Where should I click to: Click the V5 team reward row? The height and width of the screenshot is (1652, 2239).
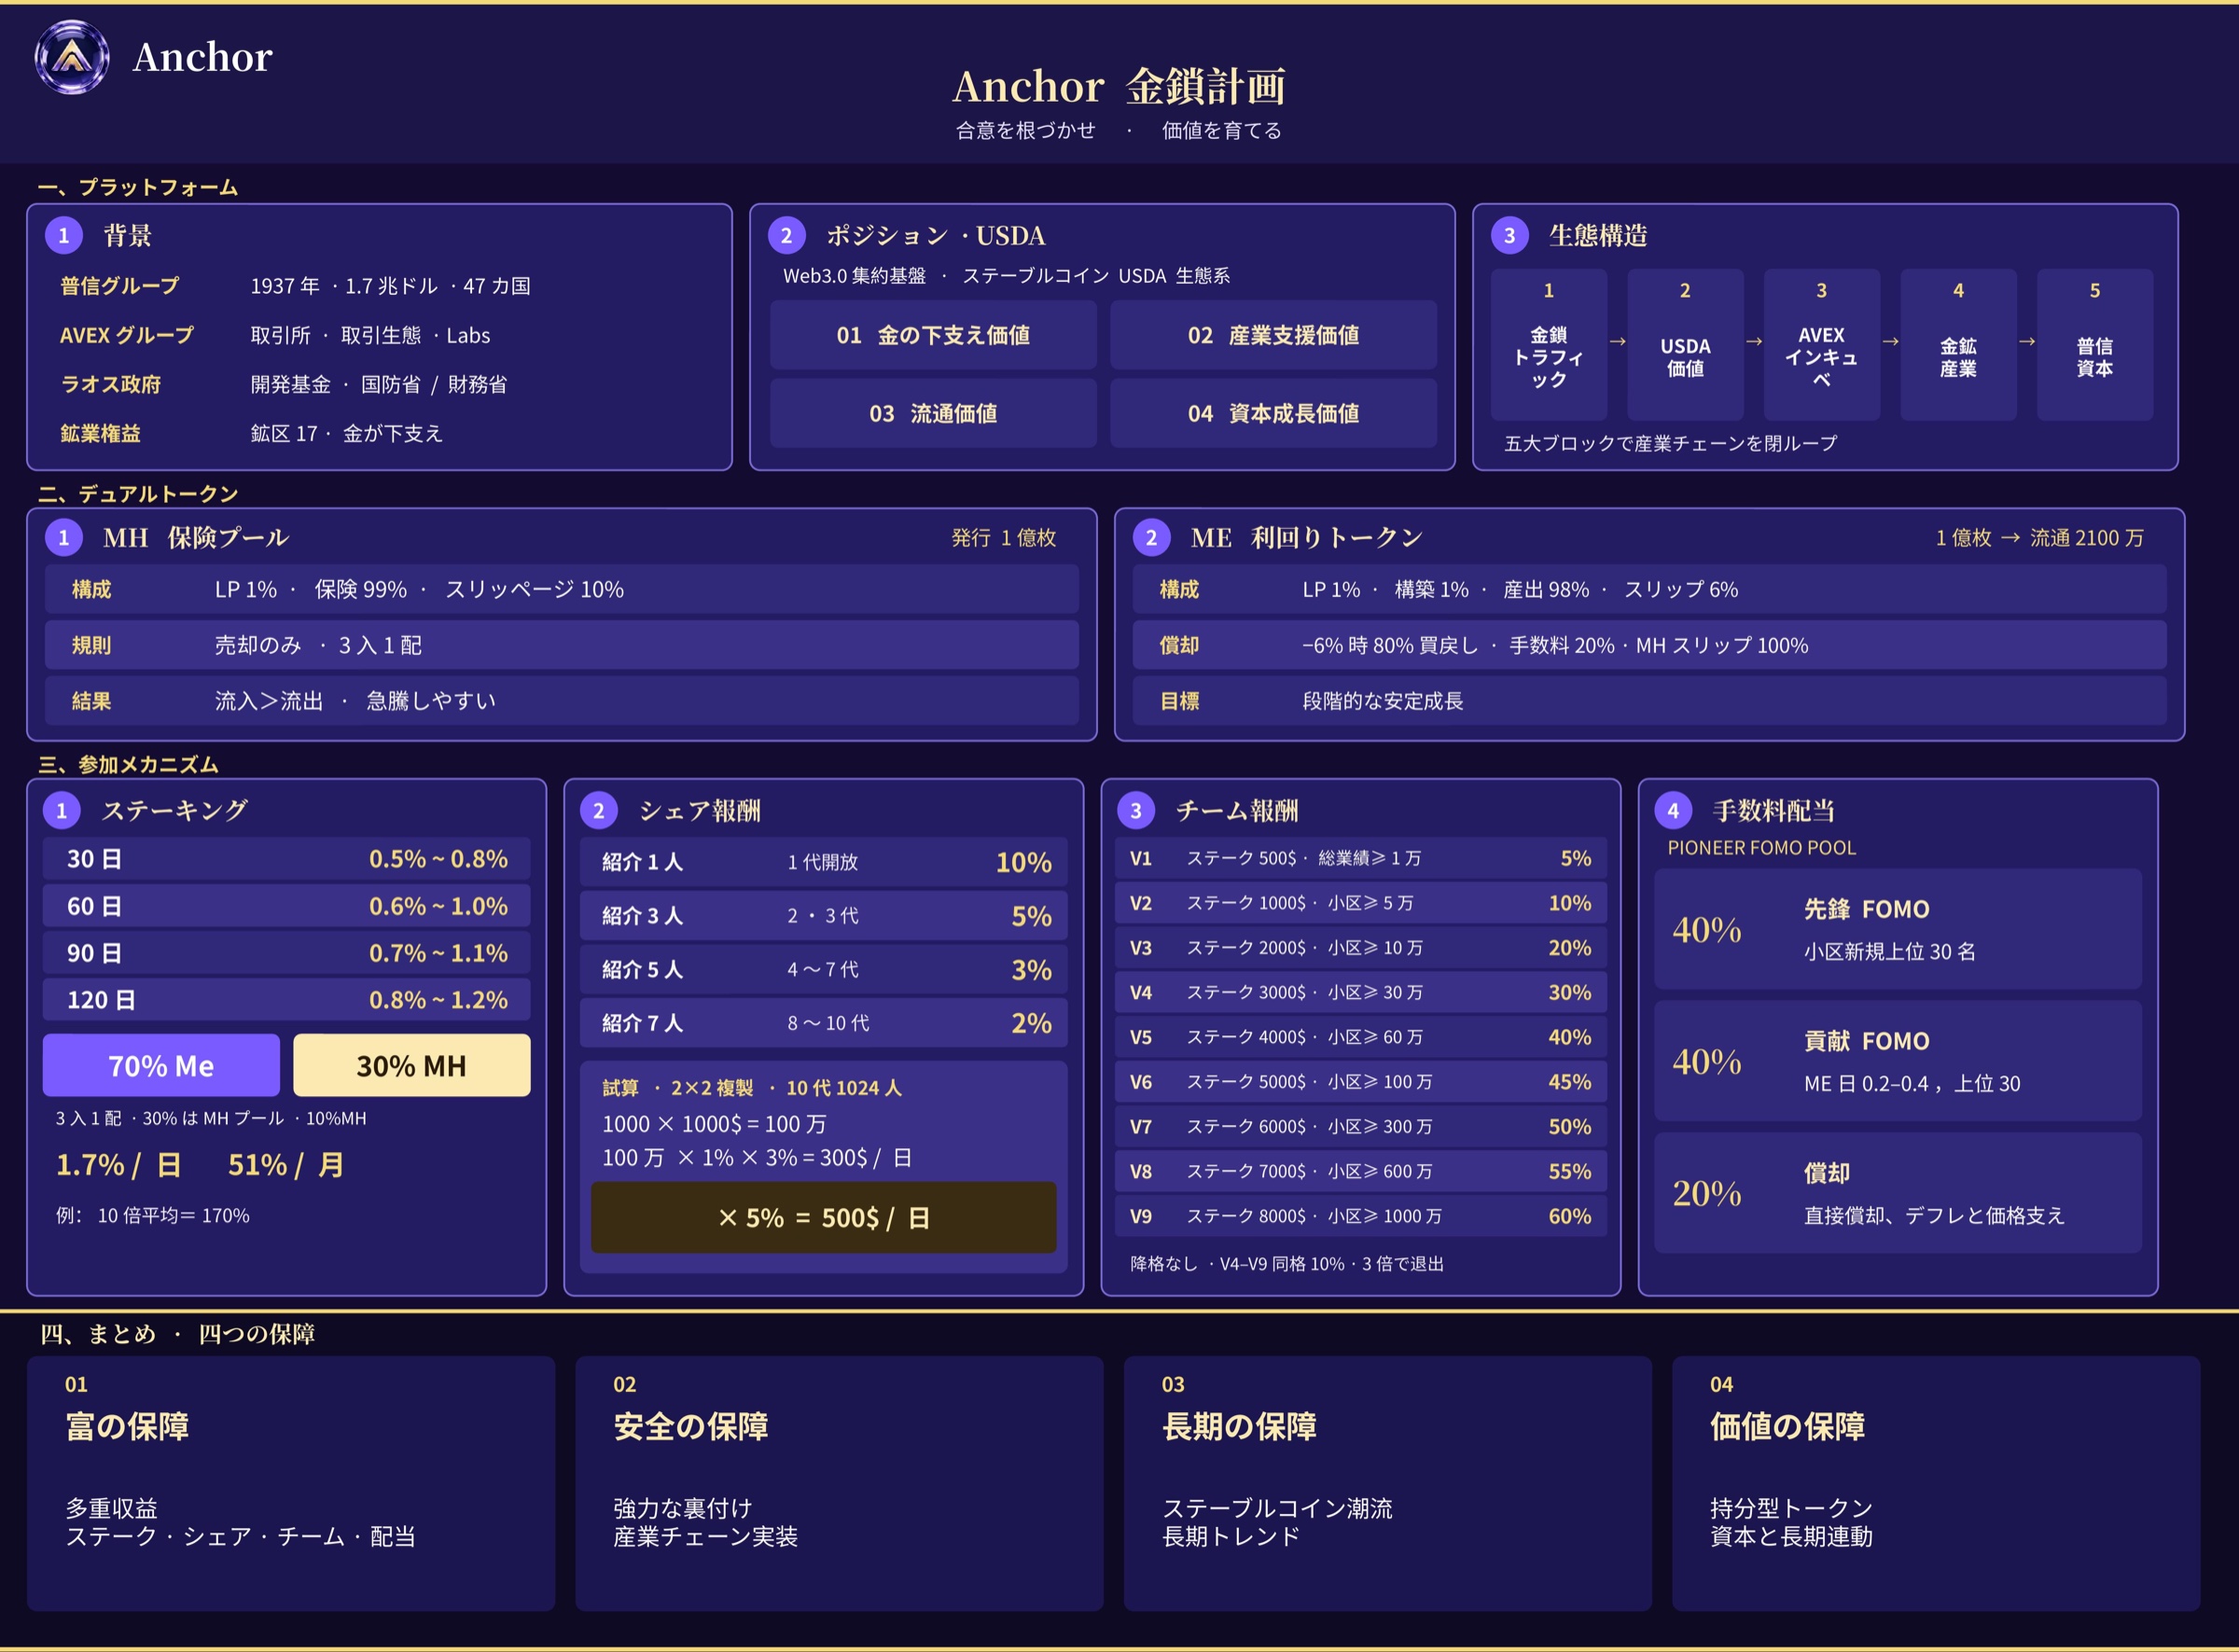pos(1360,1037)
